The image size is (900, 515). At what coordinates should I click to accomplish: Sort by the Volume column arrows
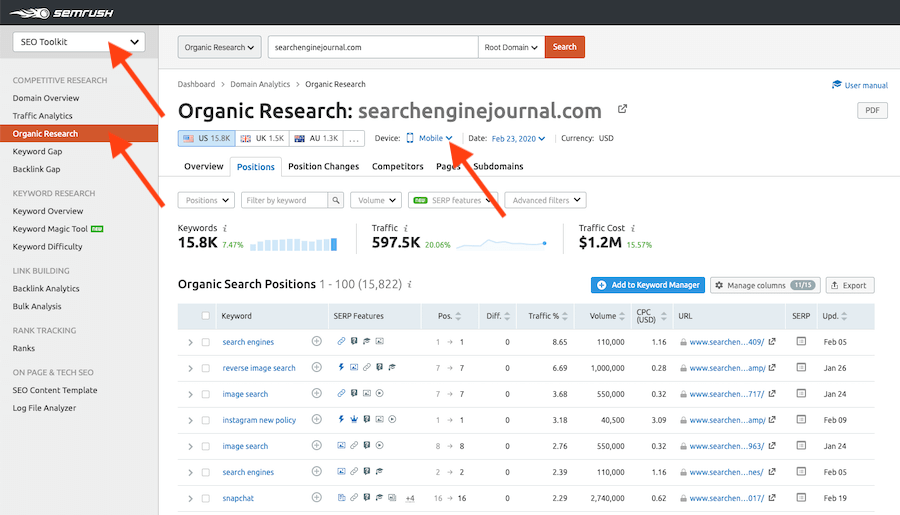tap(622, 316)
